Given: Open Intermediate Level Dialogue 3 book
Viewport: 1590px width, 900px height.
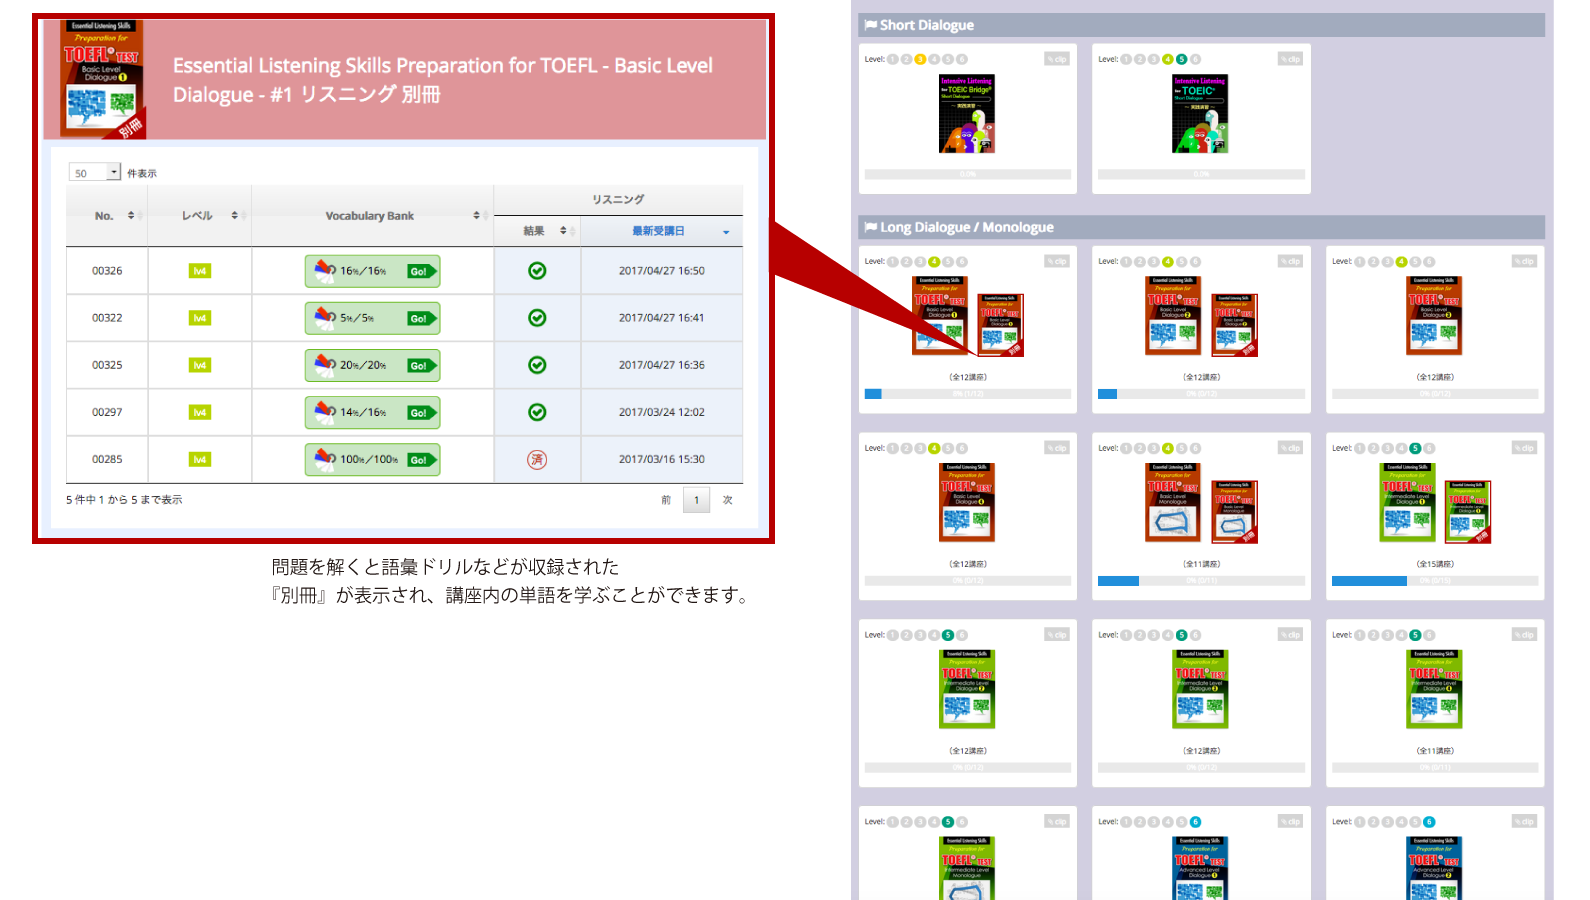Looking at the screenshot, I should (x=1200, y=689).
